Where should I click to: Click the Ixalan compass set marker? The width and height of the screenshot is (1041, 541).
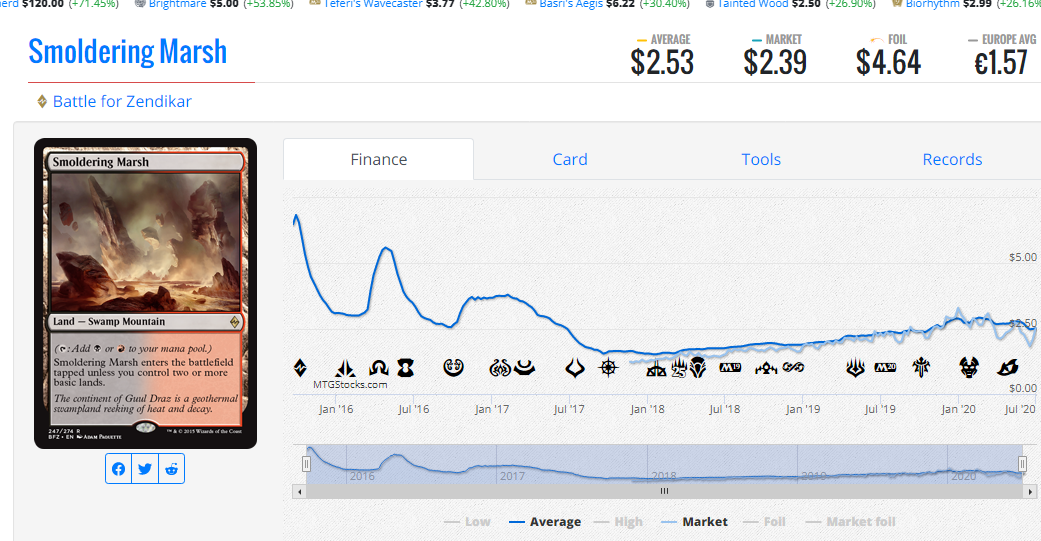[x=608, y=367]
